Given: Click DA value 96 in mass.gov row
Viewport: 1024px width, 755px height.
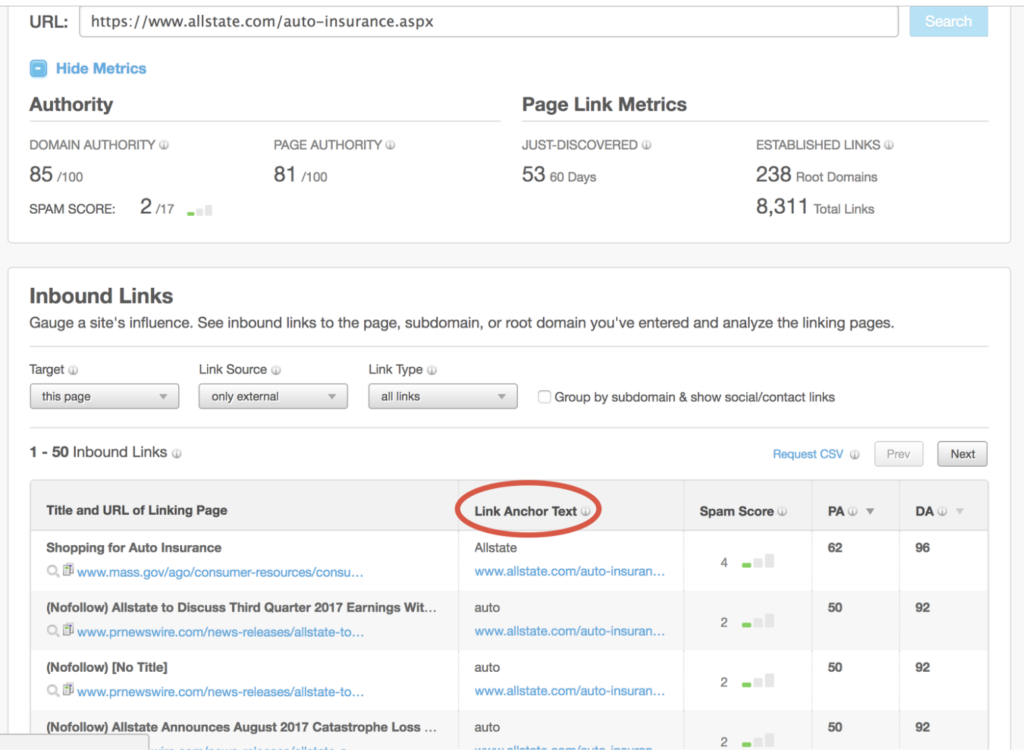Looking at the screenshot, I should [922, 548].
